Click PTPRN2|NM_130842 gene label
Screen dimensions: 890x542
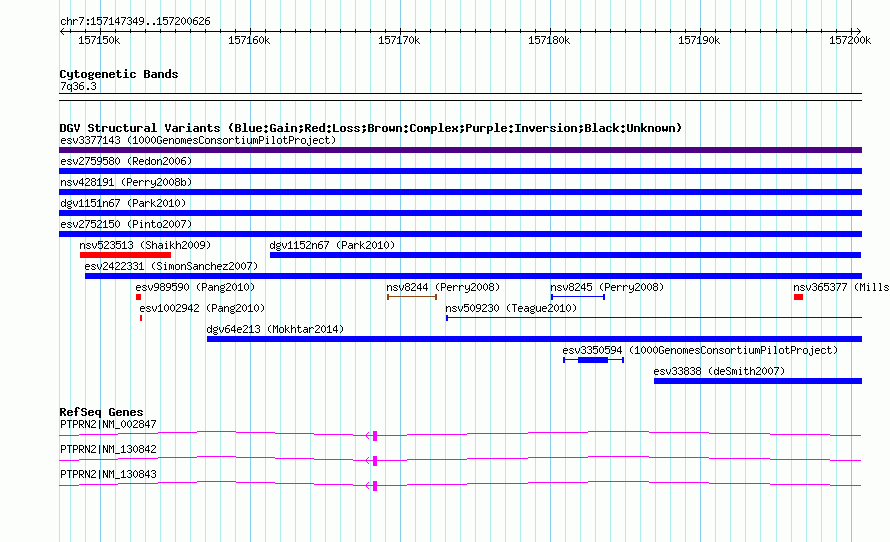click(108, 449)
